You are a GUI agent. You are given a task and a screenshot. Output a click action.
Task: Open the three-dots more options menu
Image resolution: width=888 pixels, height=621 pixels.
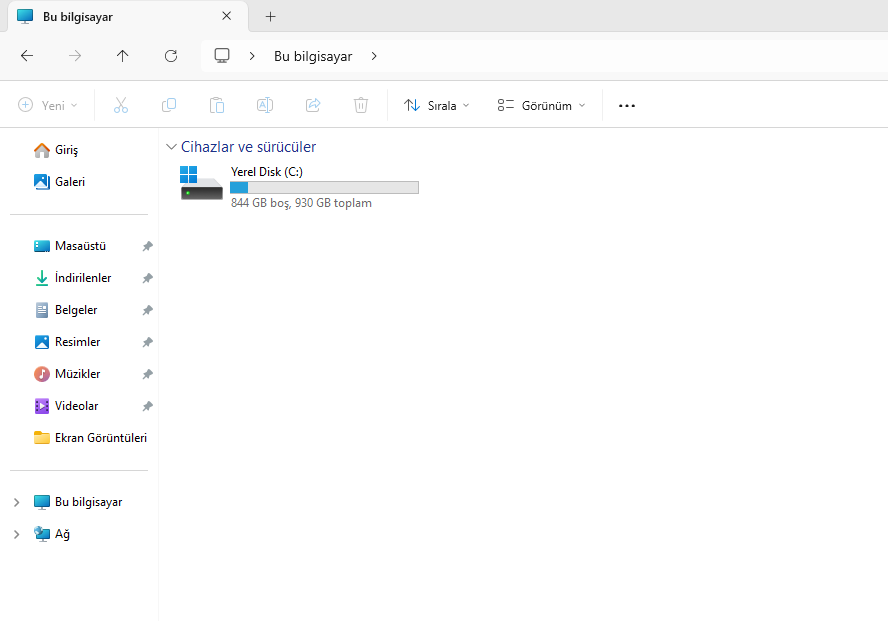point(627,105)
